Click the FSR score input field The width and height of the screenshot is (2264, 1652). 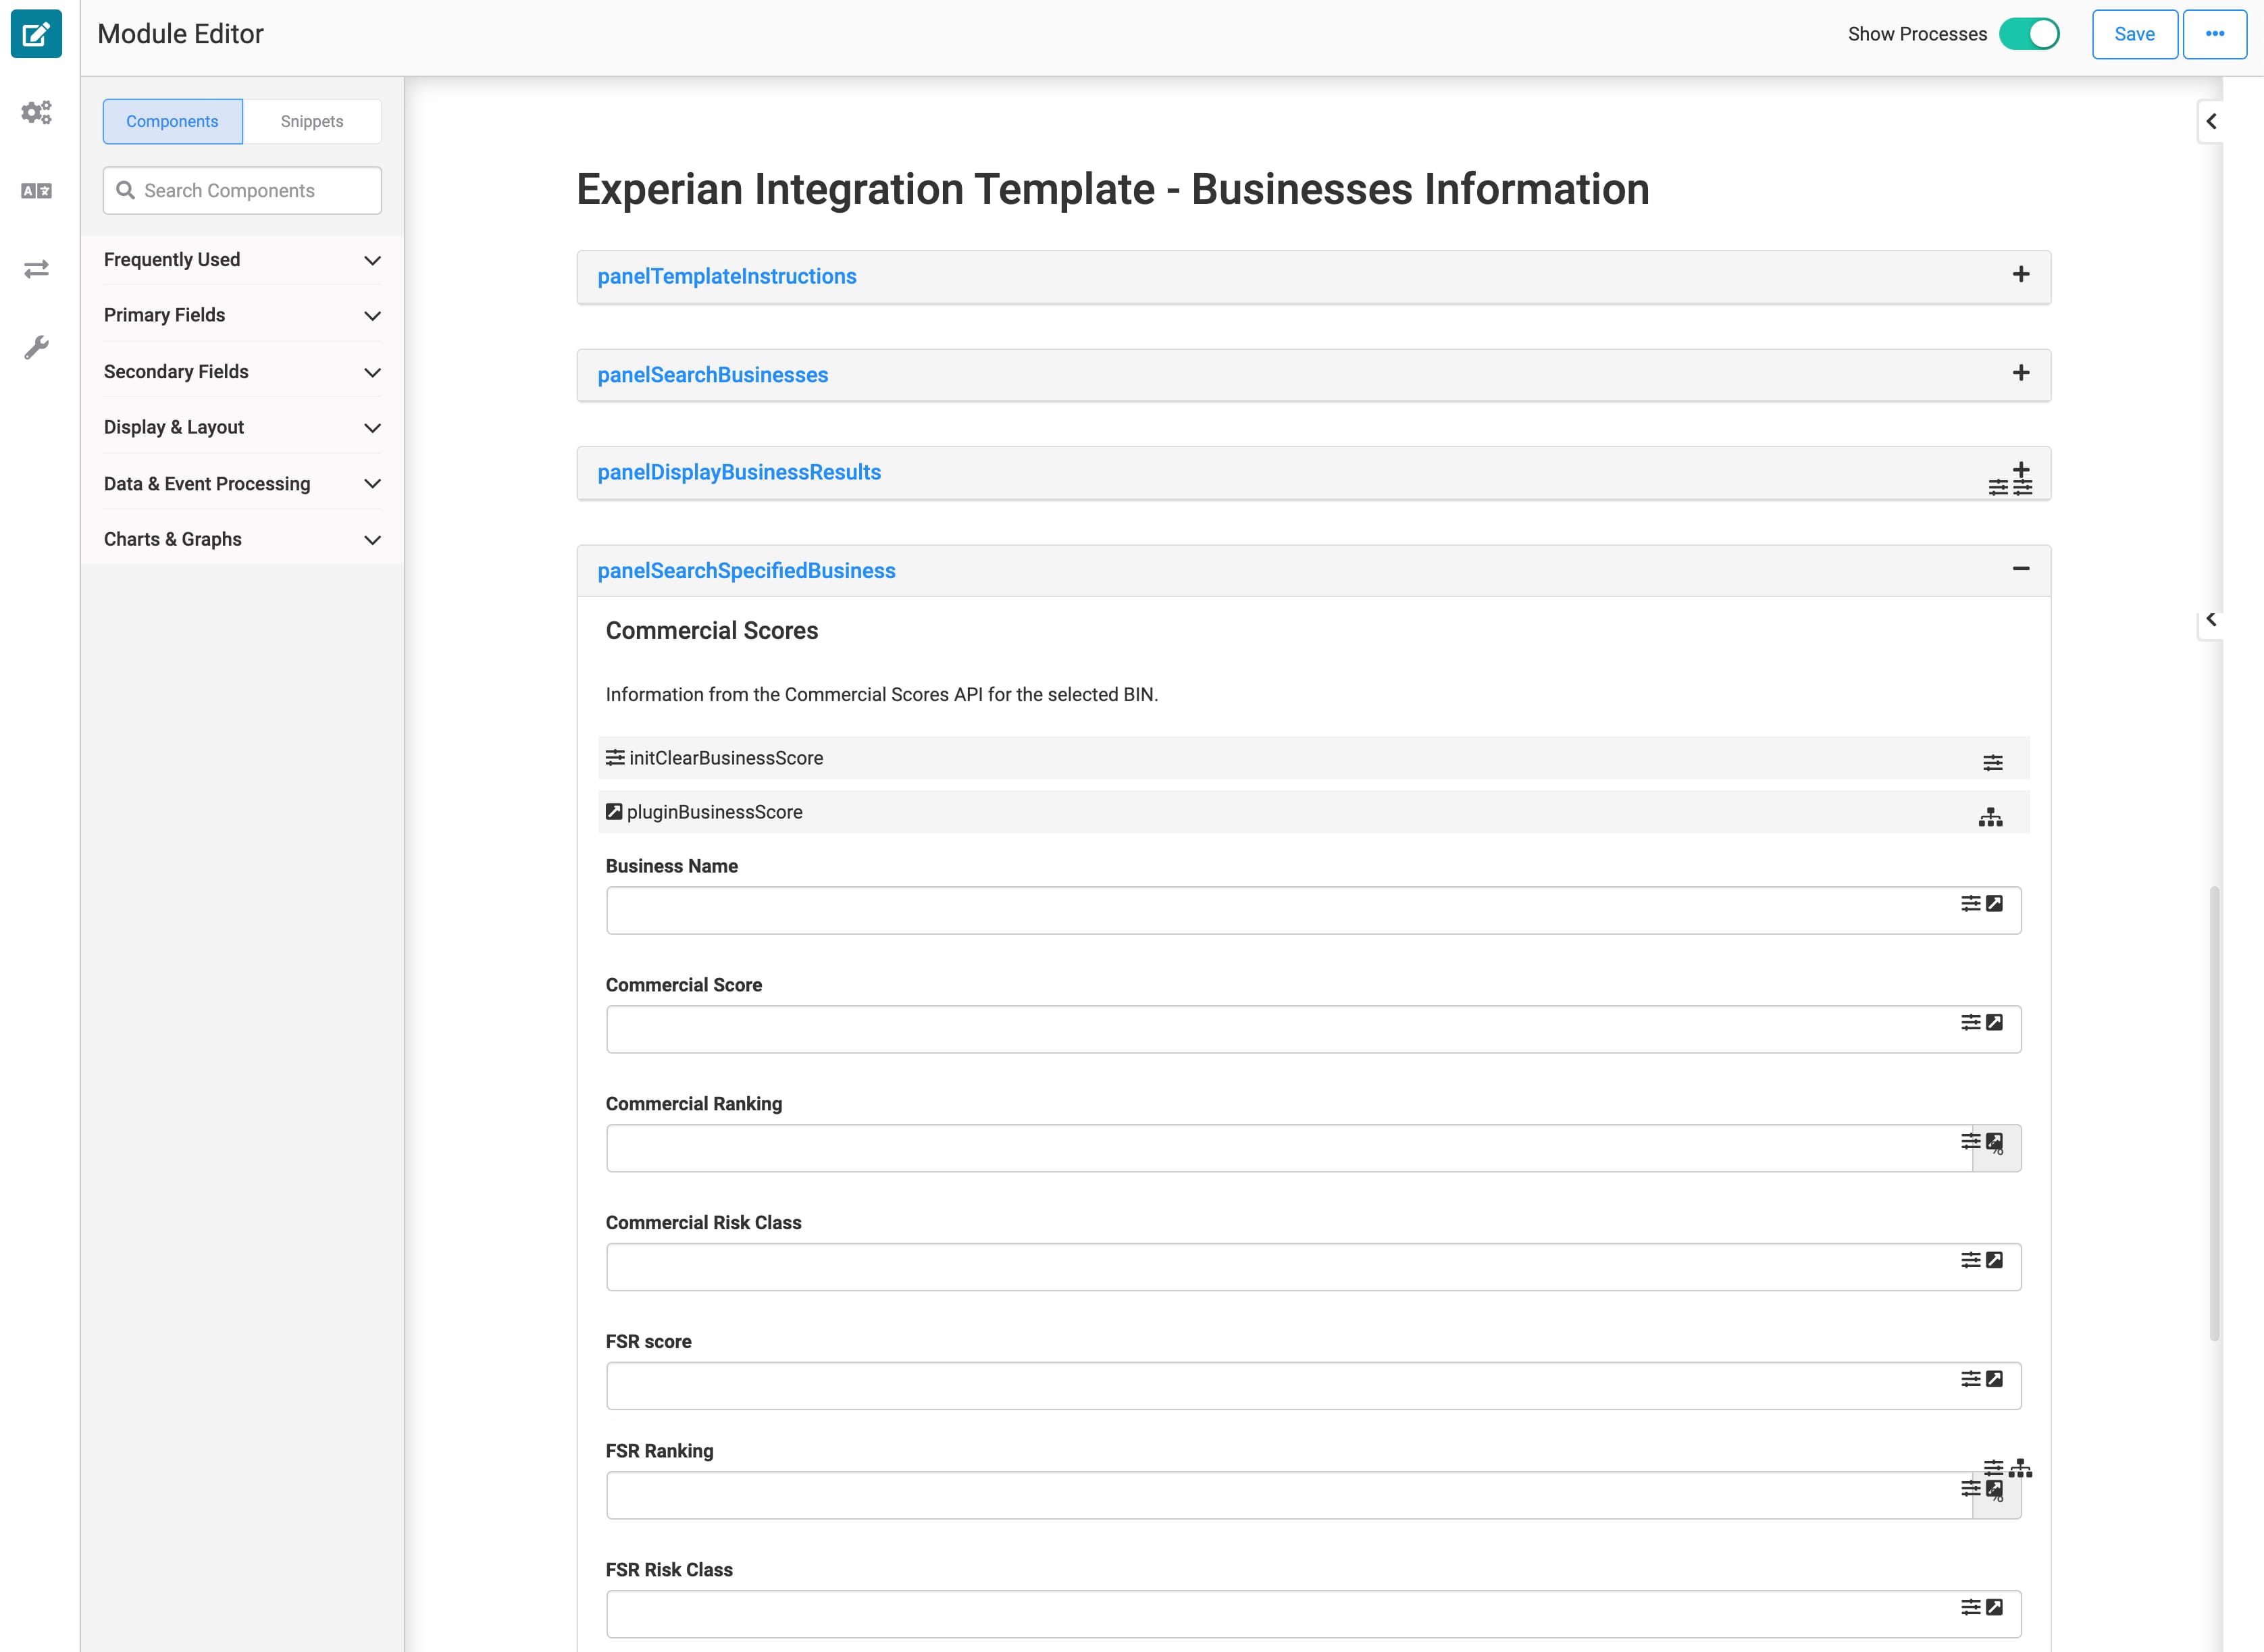(x=1313, y=1386)
